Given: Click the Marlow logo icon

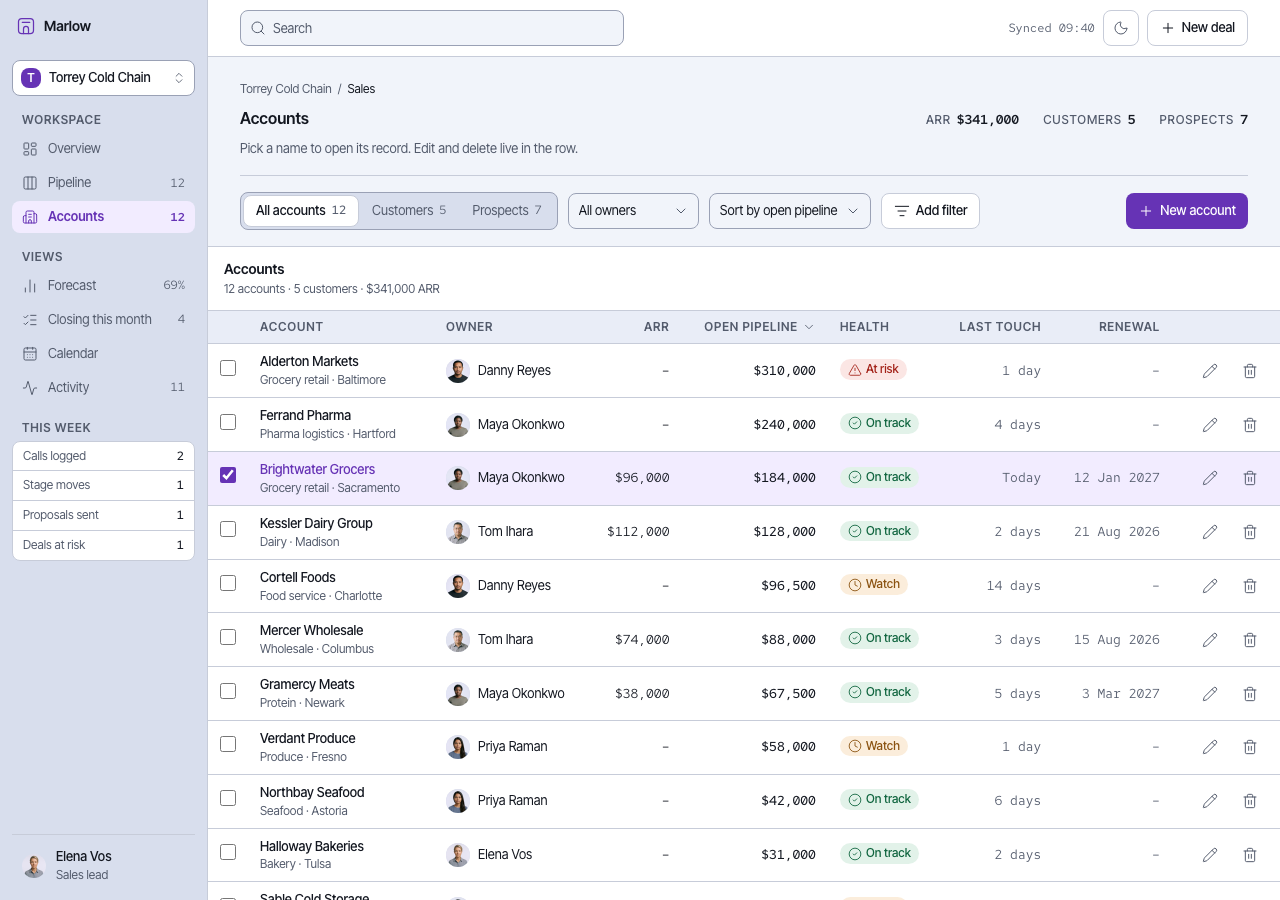Looking at the screenshot, I should [26, 26].
